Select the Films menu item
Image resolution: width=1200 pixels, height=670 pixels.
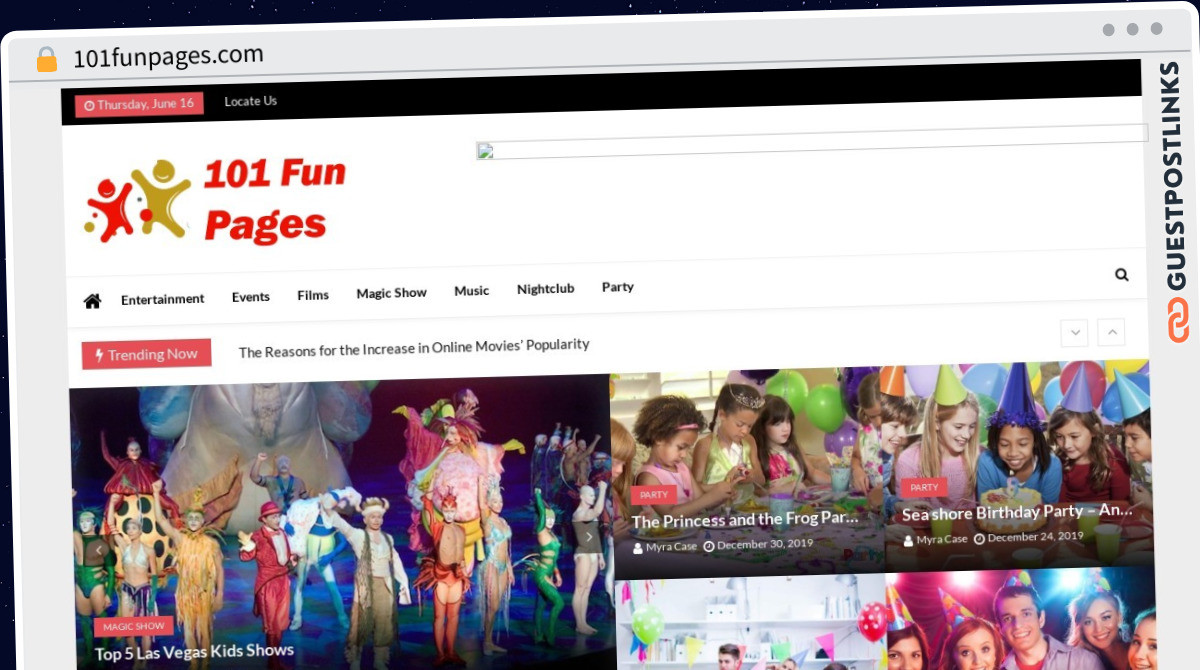(x=313, y=295)
